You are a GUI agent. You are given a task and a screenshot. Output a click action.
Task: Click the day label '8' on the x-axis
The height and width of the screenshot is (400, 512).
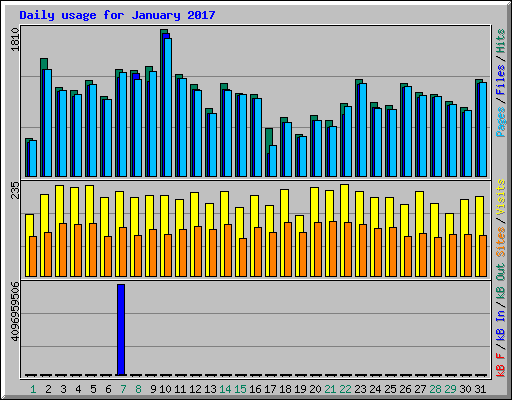(x=138, y=389)
